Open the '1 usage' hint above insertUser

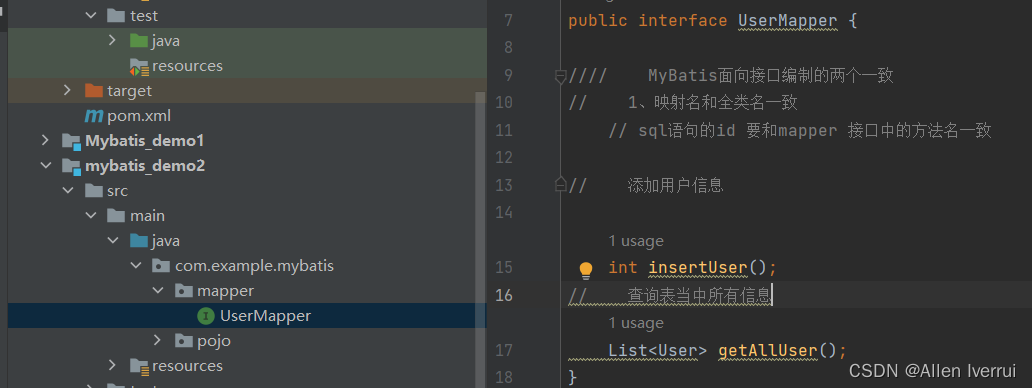pyautogui.click(x=636, y=241)
